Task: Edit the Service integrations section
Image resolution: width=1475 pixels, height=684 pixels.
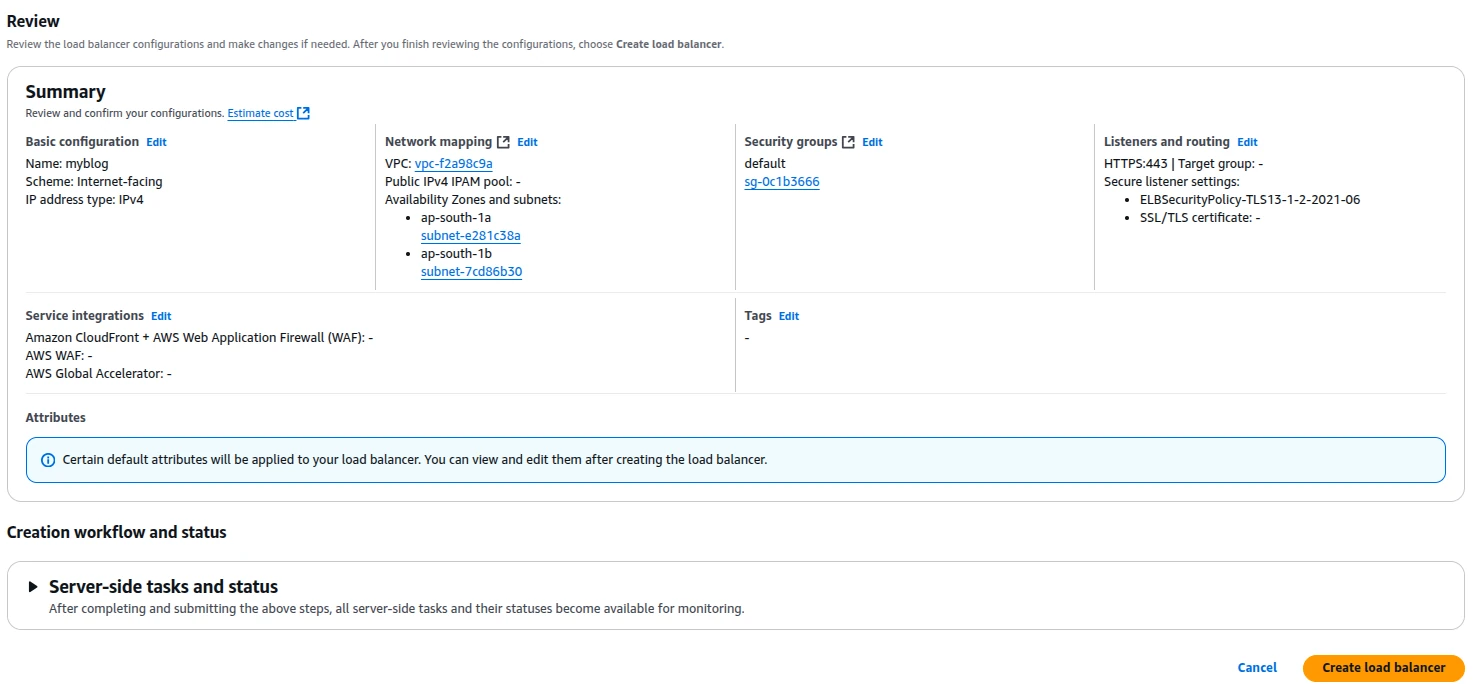Action: click(x=161, y=317)
